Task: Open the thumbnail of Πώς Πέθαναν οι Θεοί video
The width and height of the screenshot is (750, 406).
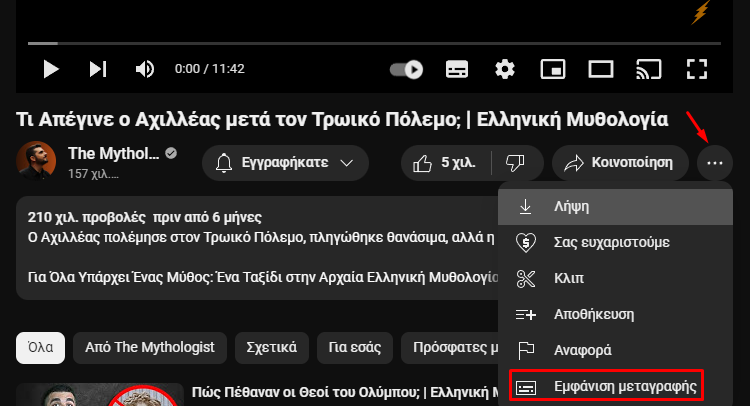Action: tap(100, 395)
